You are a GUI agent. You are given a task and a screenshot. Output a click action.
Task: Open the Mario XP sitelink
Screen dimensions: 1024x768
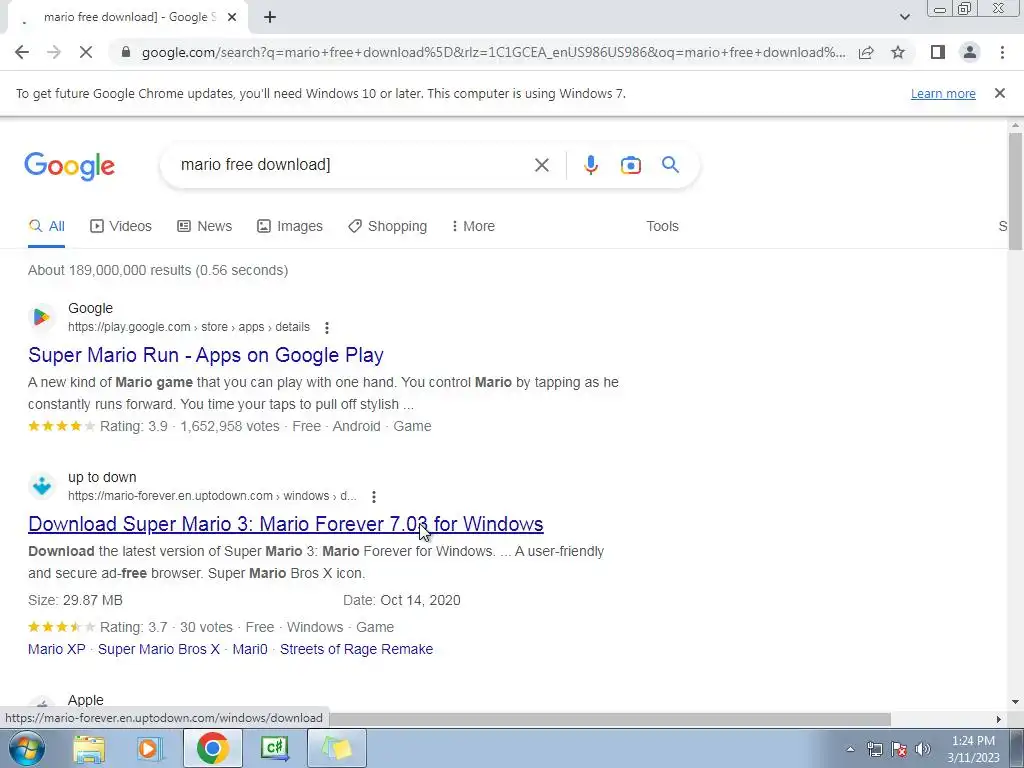(57, 649)
